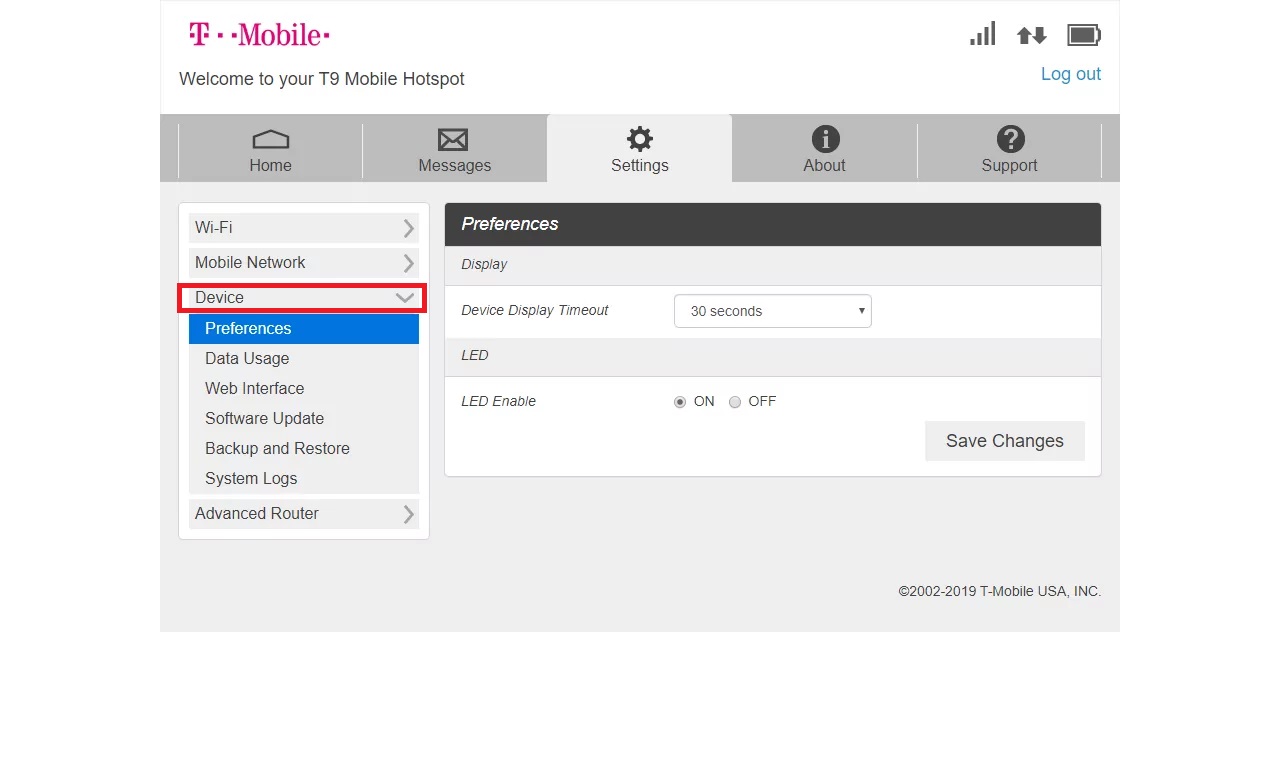The height and width of the screenshot is (768, 1280).
Task: Open System Logs page
Action: click(304, 479)
